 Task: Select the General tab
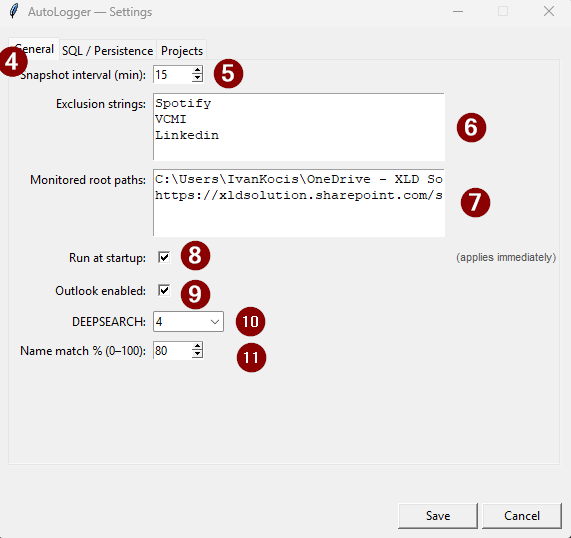34,48
